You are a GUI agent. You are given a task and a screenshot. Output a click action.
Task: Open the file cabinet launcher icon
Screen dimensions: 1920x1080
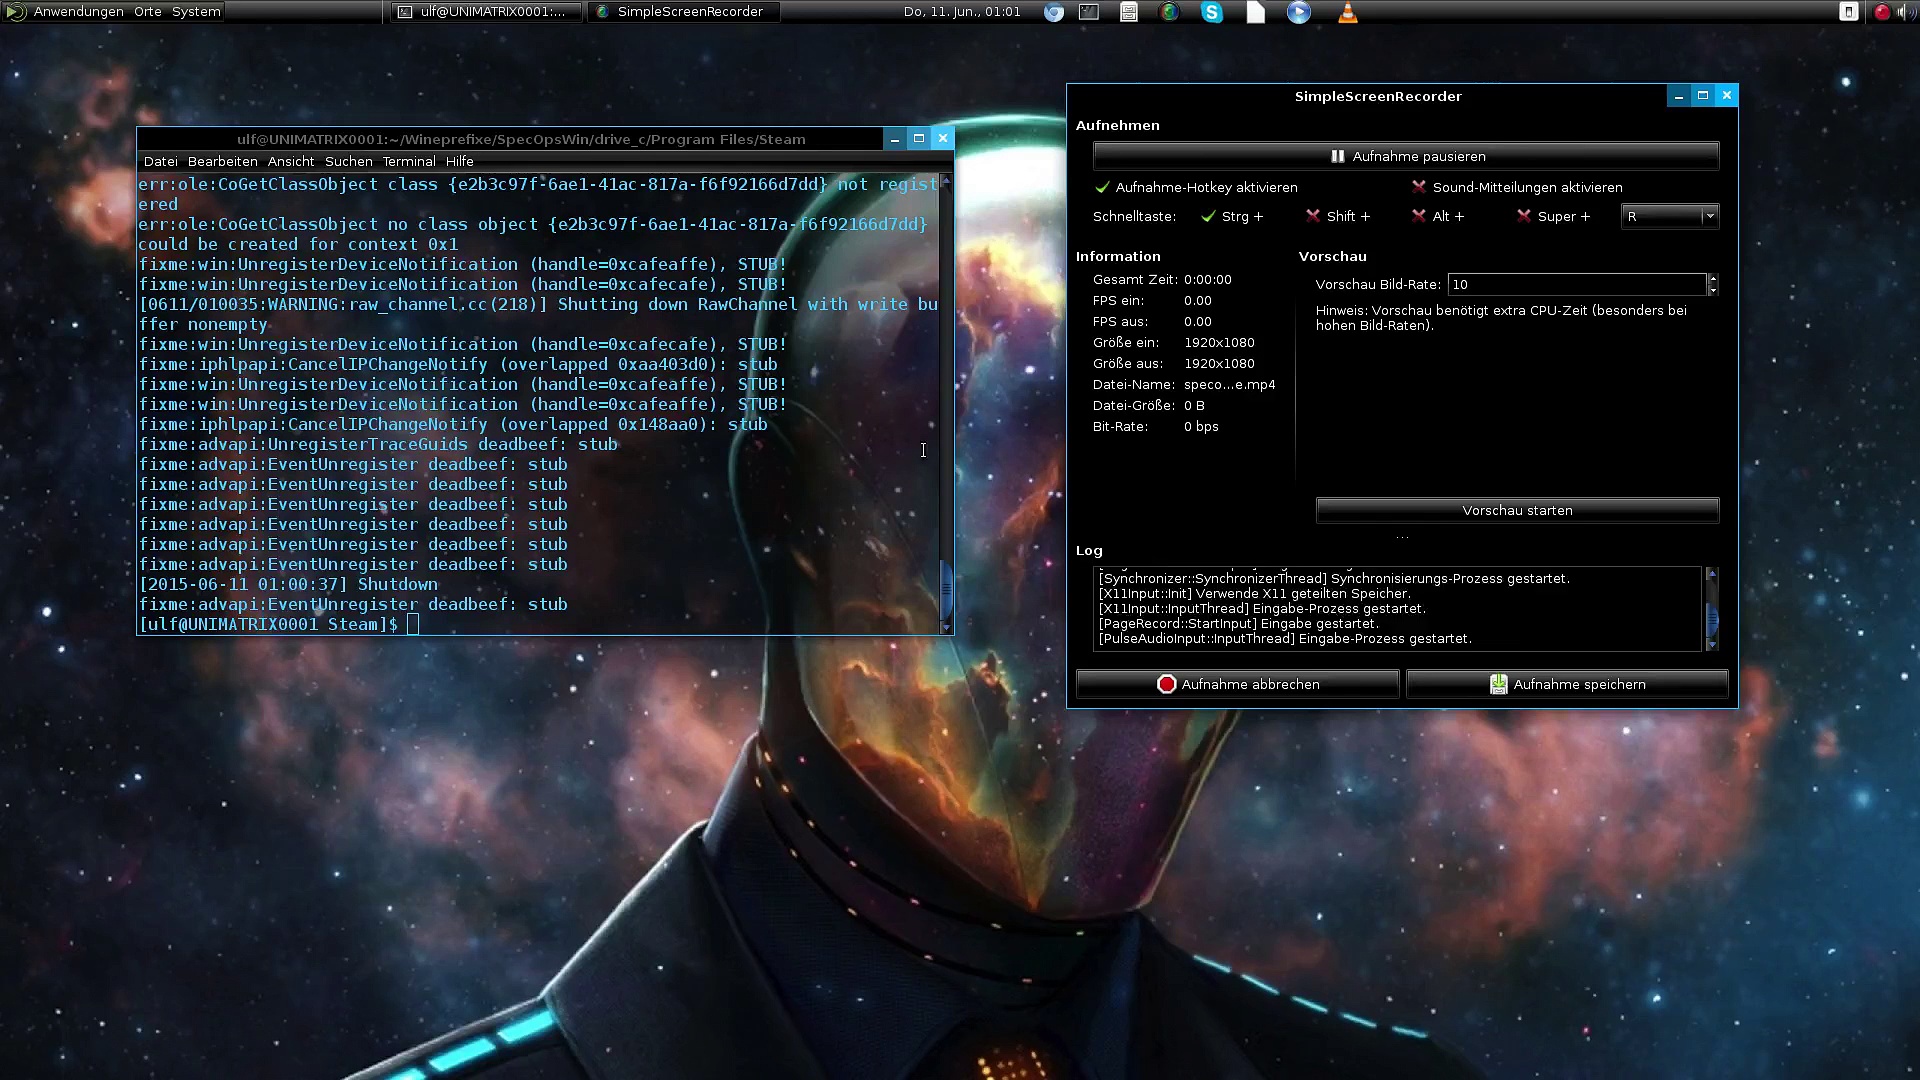[x=1129, y=12]
